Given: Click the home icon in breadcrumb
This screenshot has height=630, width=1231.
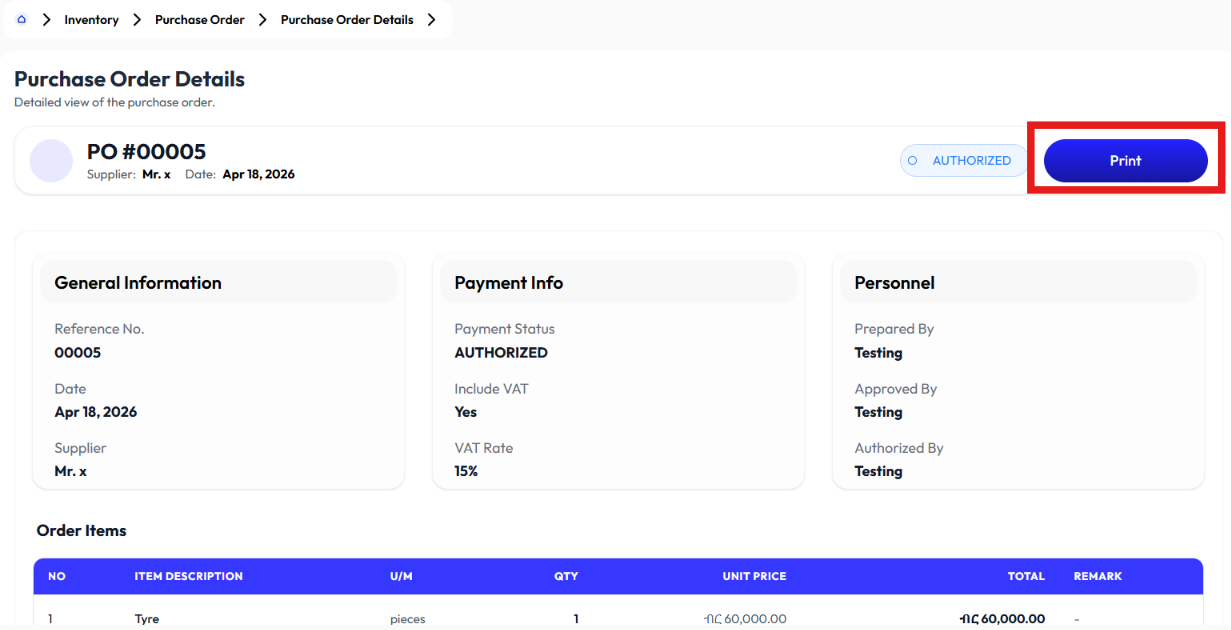Looking at the screenshot, I should 22,19.
